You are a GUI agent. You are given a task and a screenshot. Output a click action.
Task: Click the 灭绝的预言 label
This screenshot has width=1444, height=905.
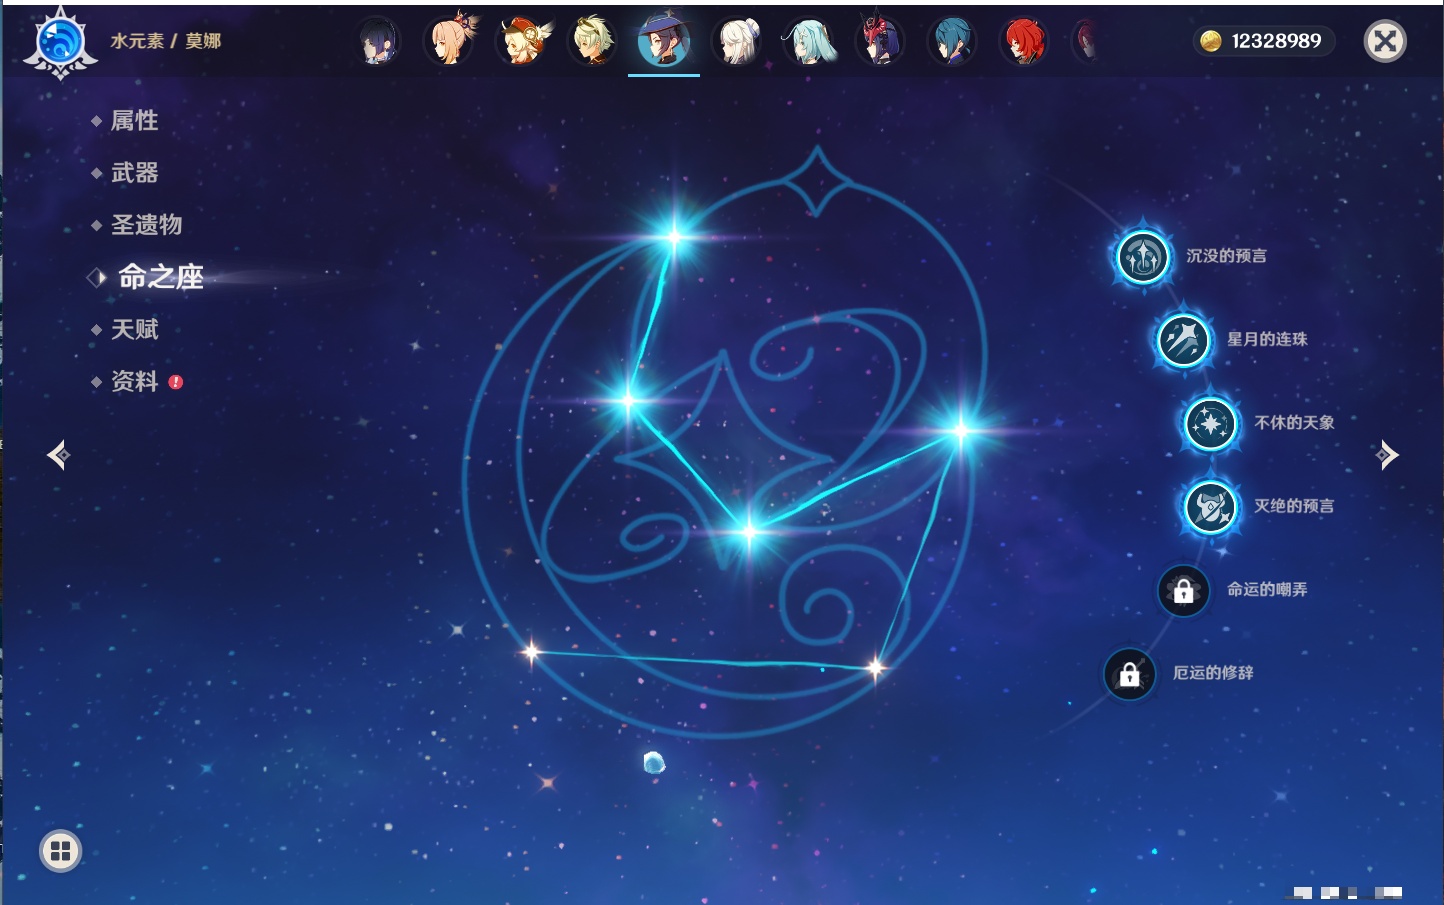1294,506
